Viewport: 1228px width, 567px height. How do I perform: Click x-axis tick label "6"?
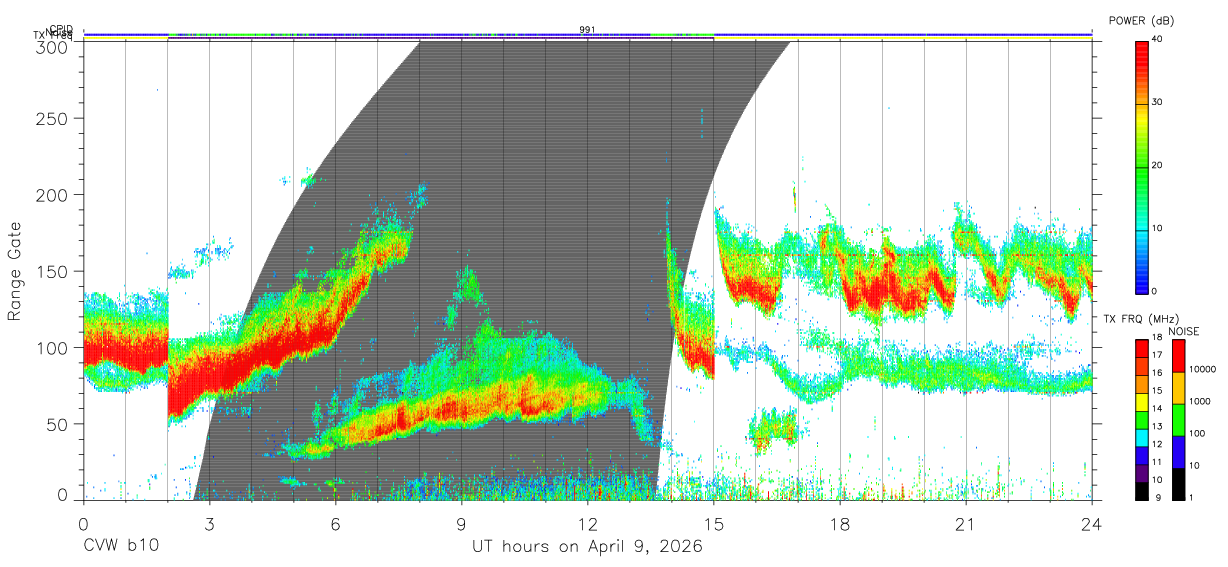coord(335,523)
